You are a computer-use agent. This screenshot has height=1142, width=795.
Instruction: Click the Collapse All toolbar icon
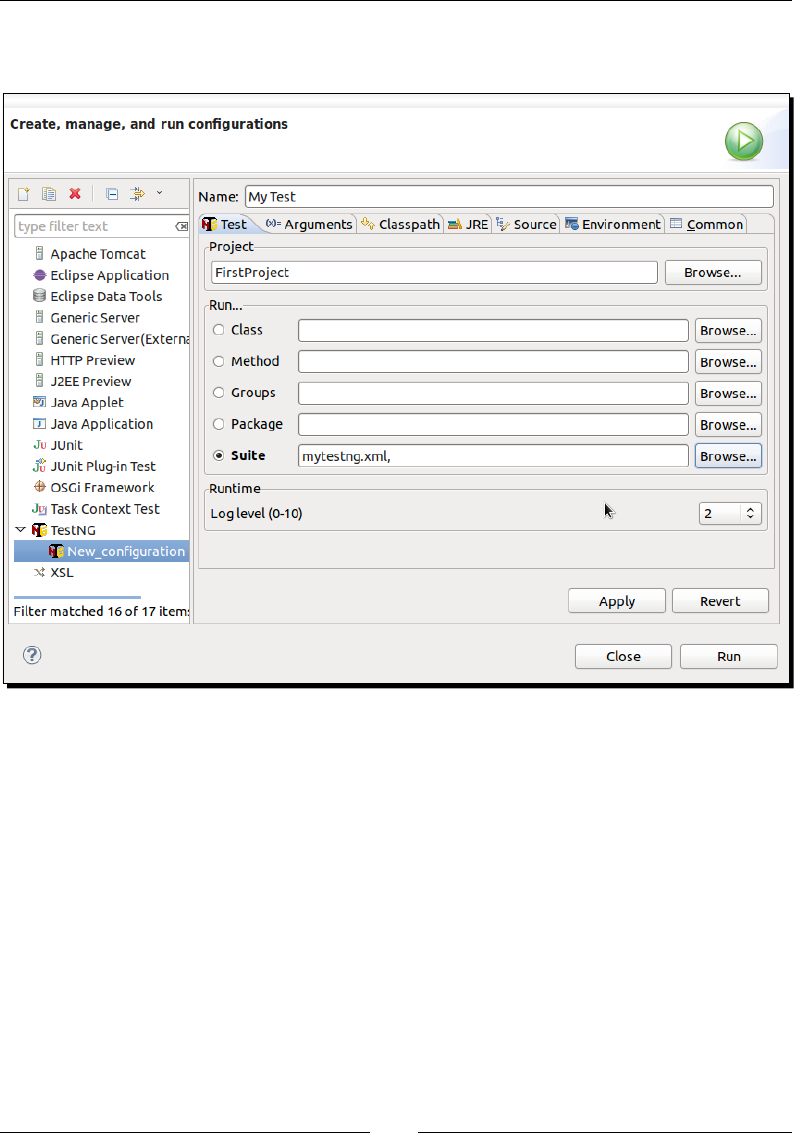tap(111, 194)
